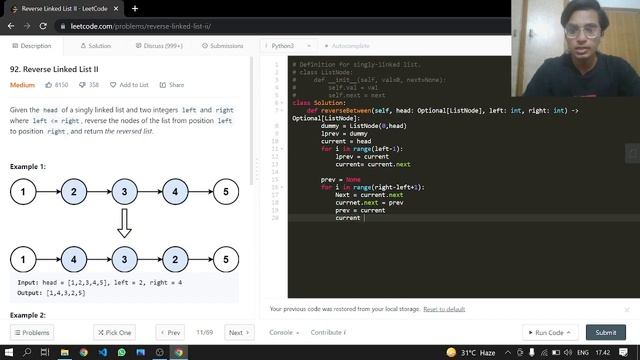Switch the ENG input language

pyautogui.click(x=583, y=352)
